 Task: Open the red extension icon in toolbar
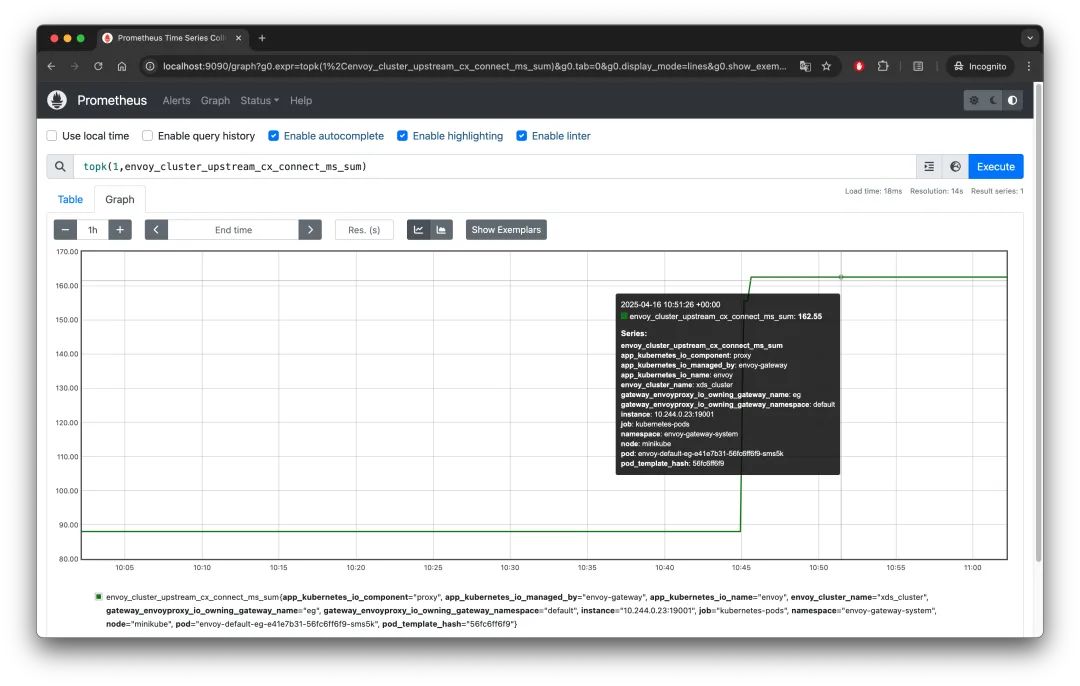pyautogui.click(x=859, y=66)
